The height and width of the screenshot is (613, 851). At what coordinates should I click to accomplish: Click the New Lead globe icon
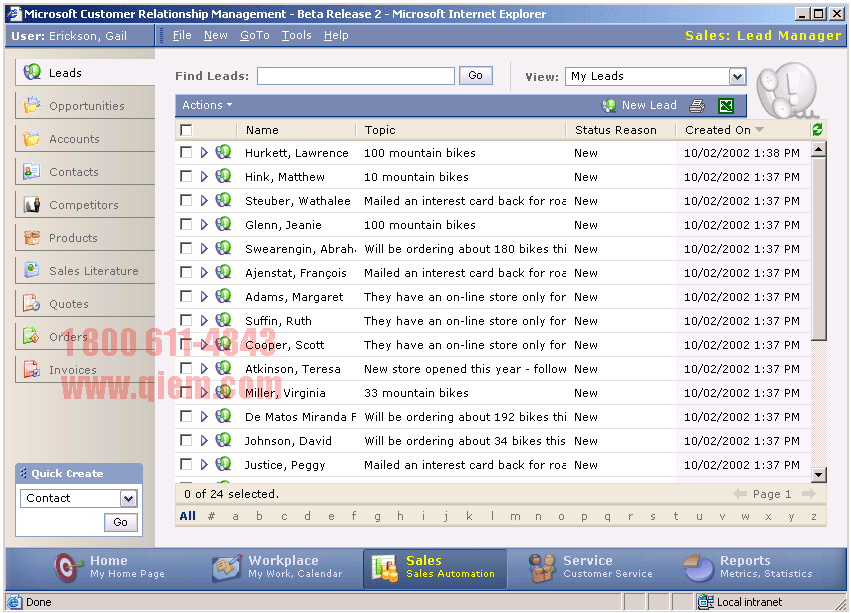[x=609, y=105]
